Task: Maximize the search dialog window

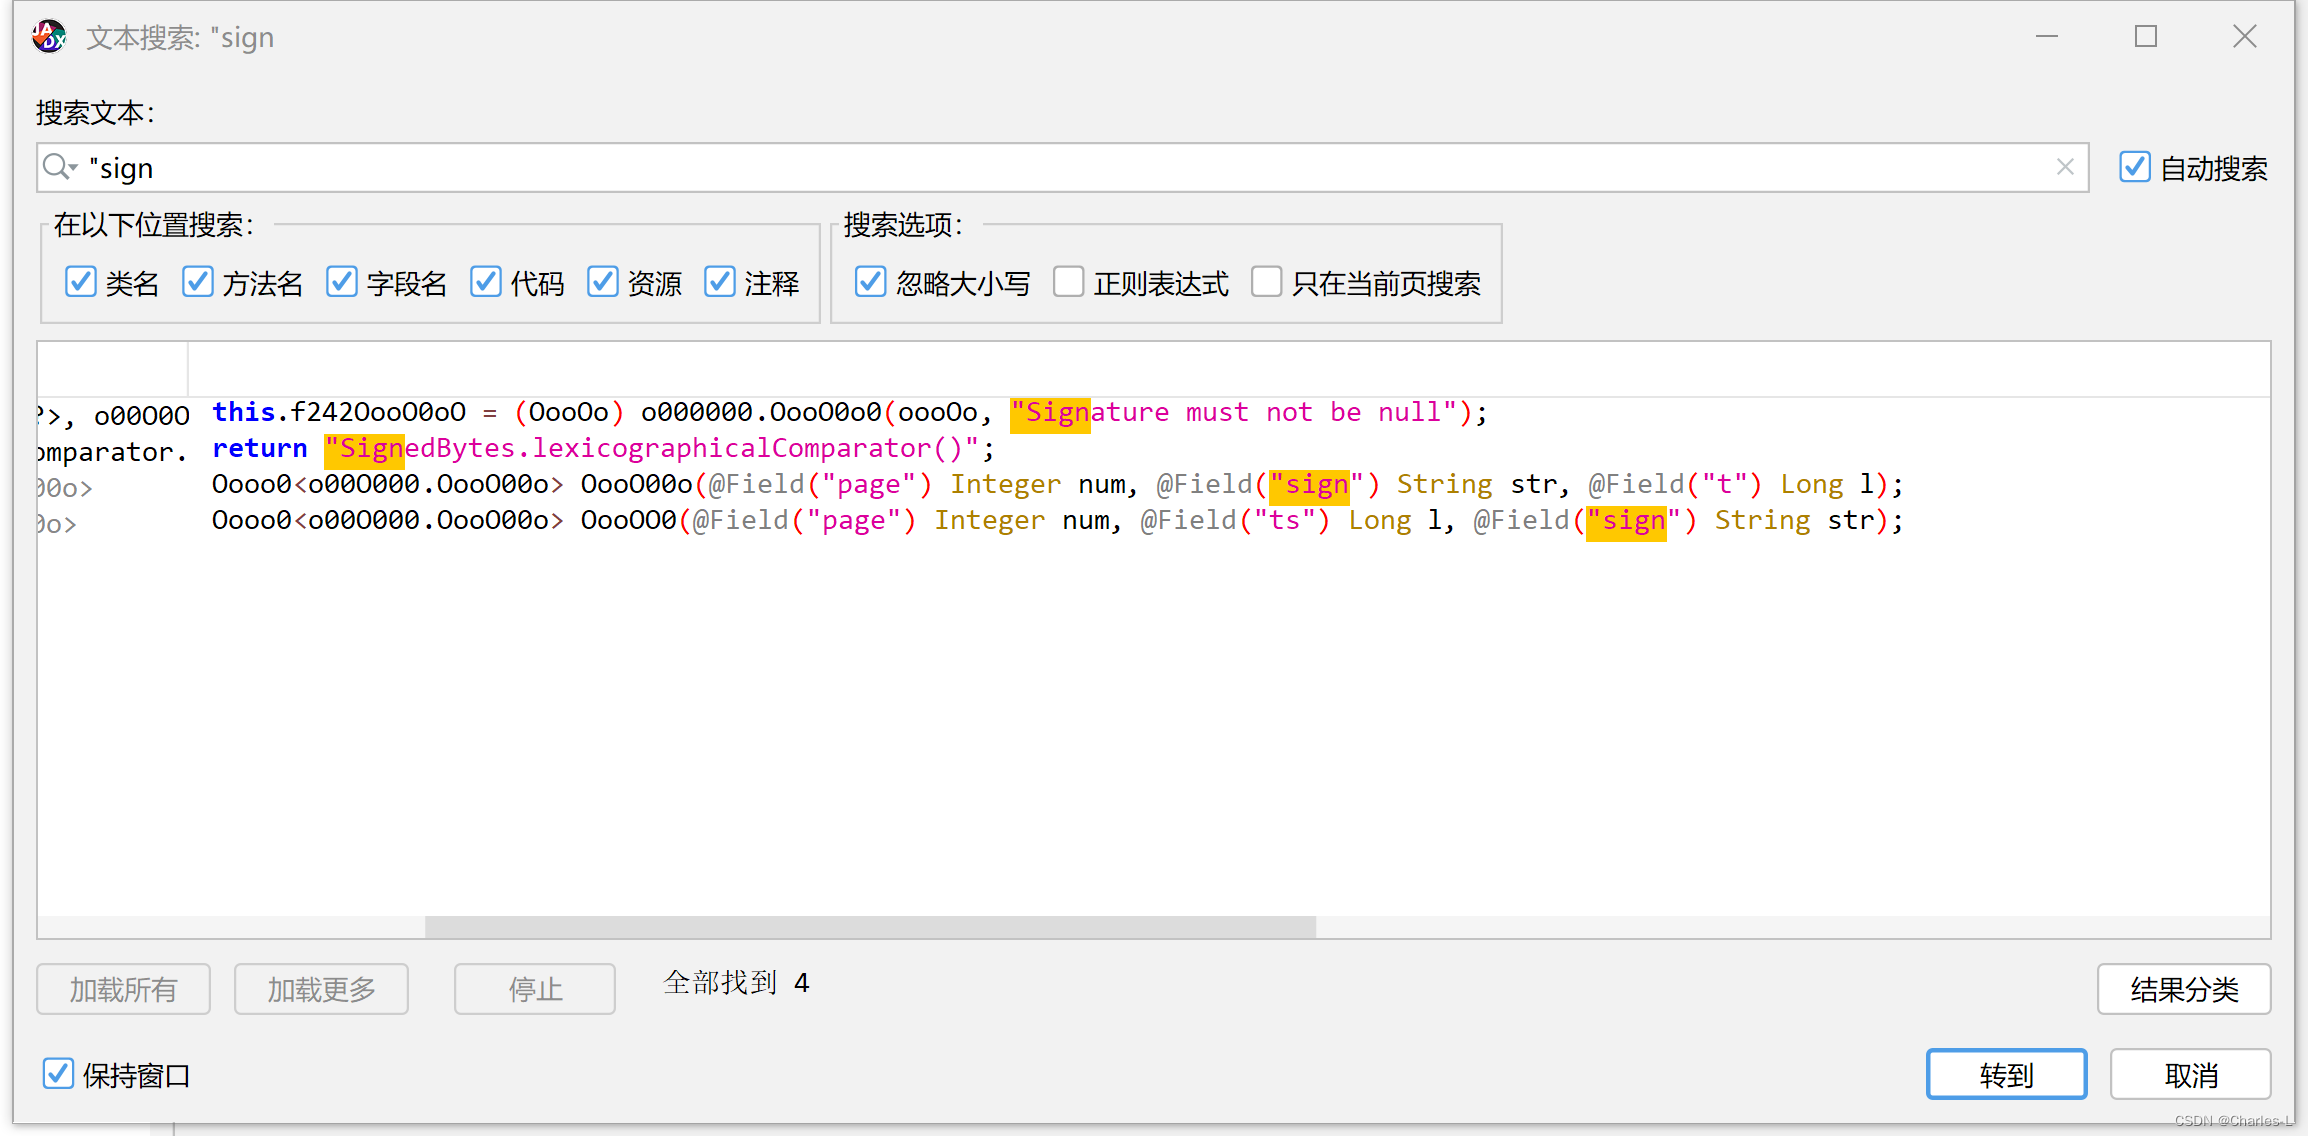Action: [2146, 37]
